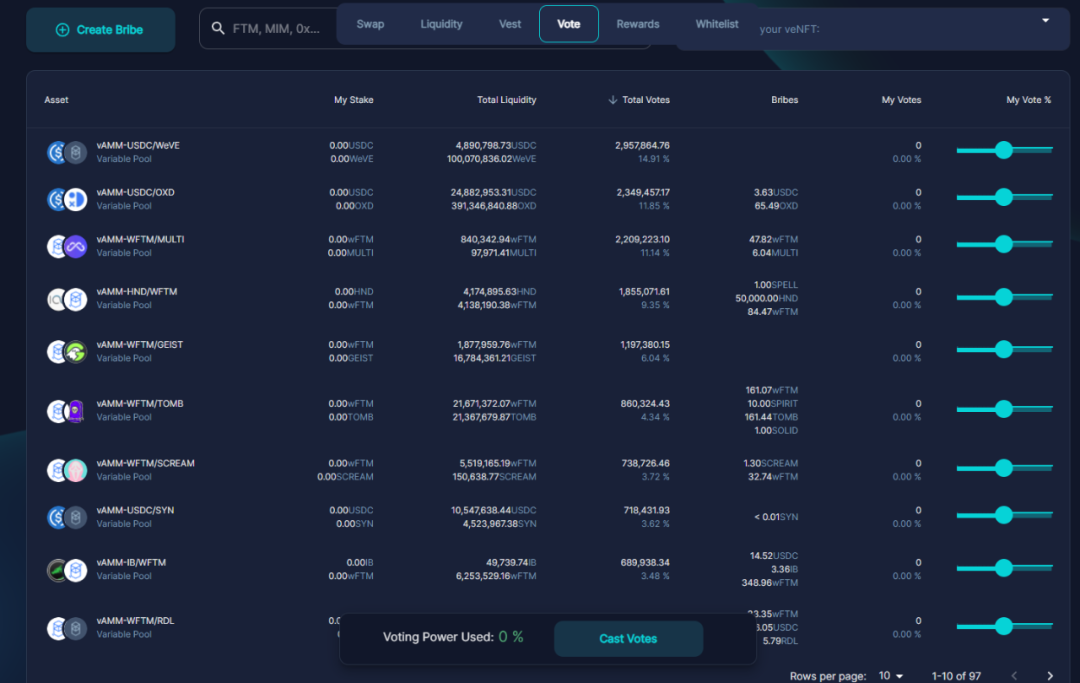Switch to the Swap tab
This screenshot has height=683, width=1080.
click(x=370, y=24)
